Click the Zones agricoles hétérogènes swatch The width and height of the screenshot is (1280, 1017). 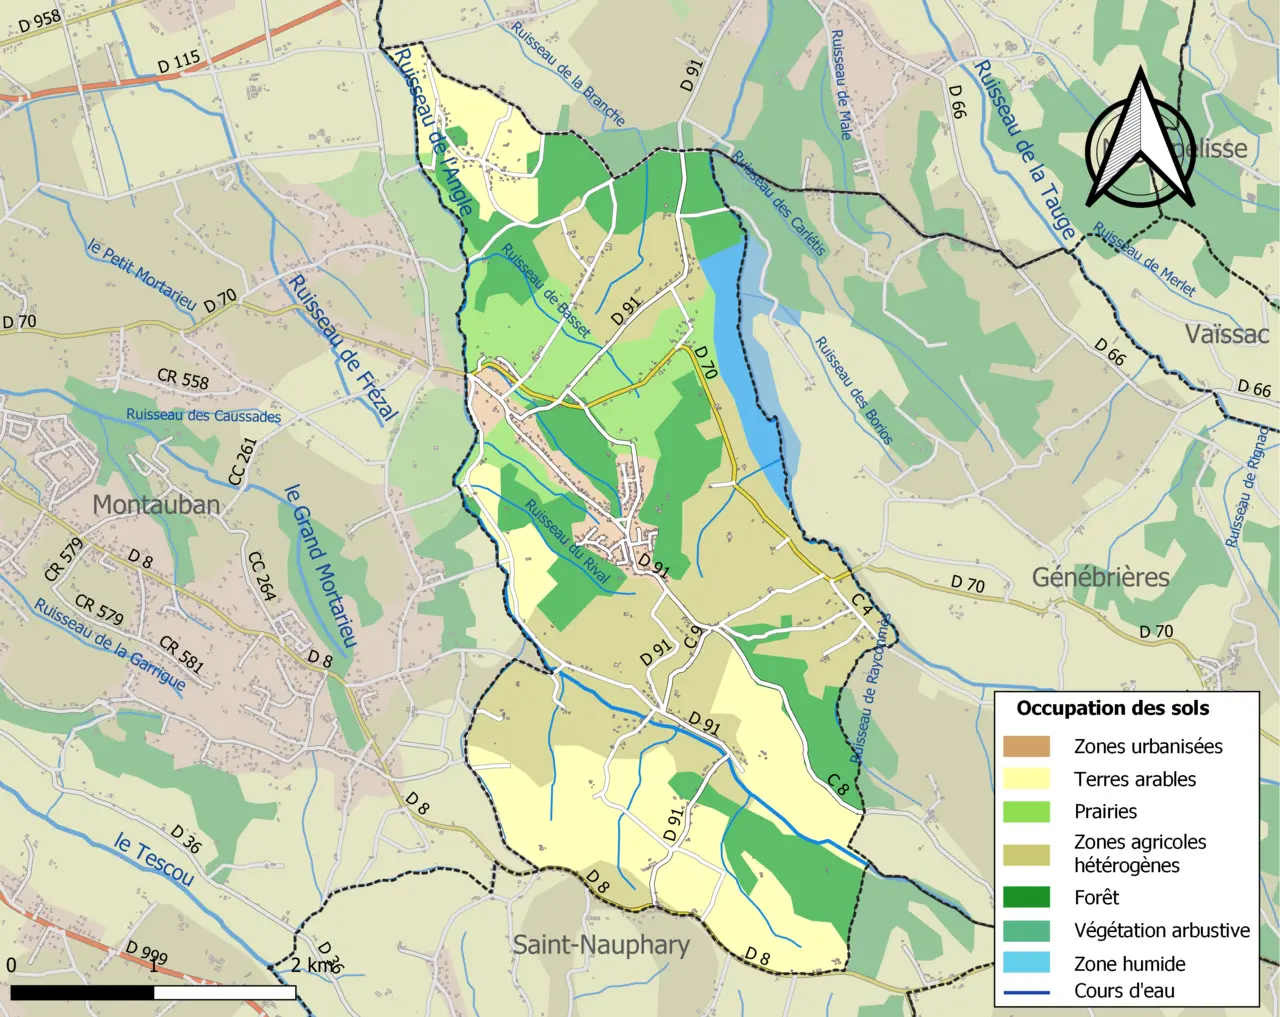1027,854
